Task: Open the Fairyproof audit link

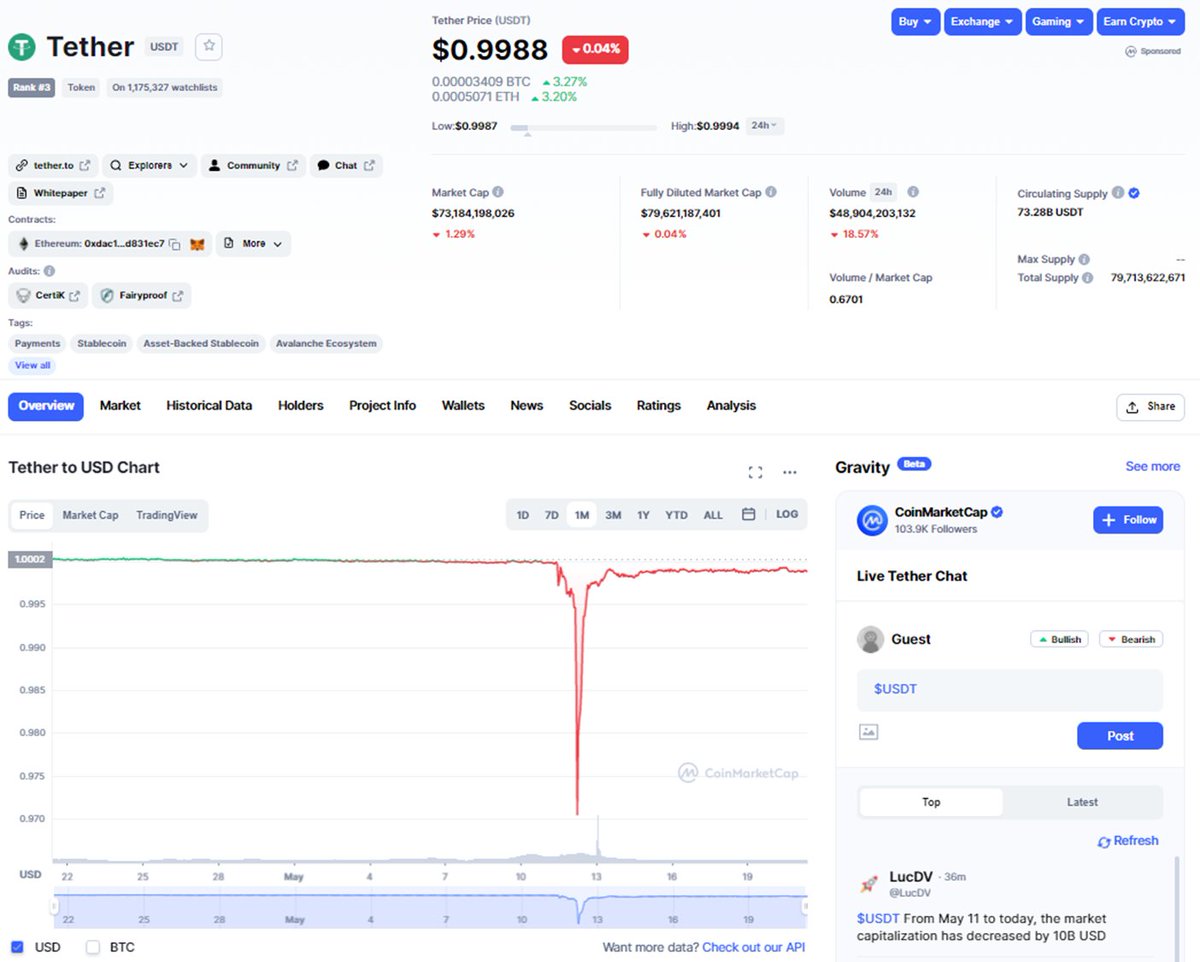Action: click(141, 296)
